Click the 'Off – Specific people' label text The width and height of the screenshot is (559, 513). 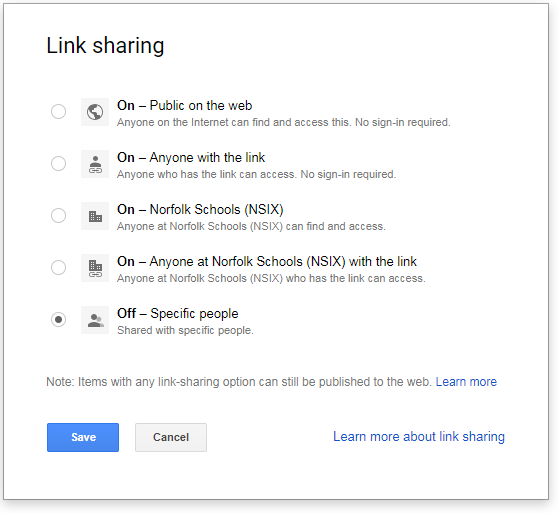(x=178, y=314)
